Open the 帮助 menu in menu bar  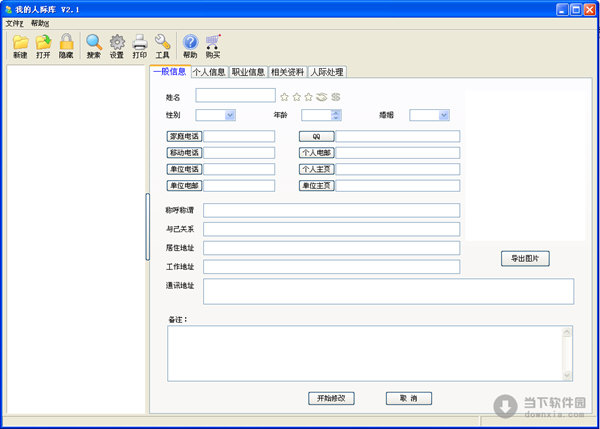click(40, 23)
